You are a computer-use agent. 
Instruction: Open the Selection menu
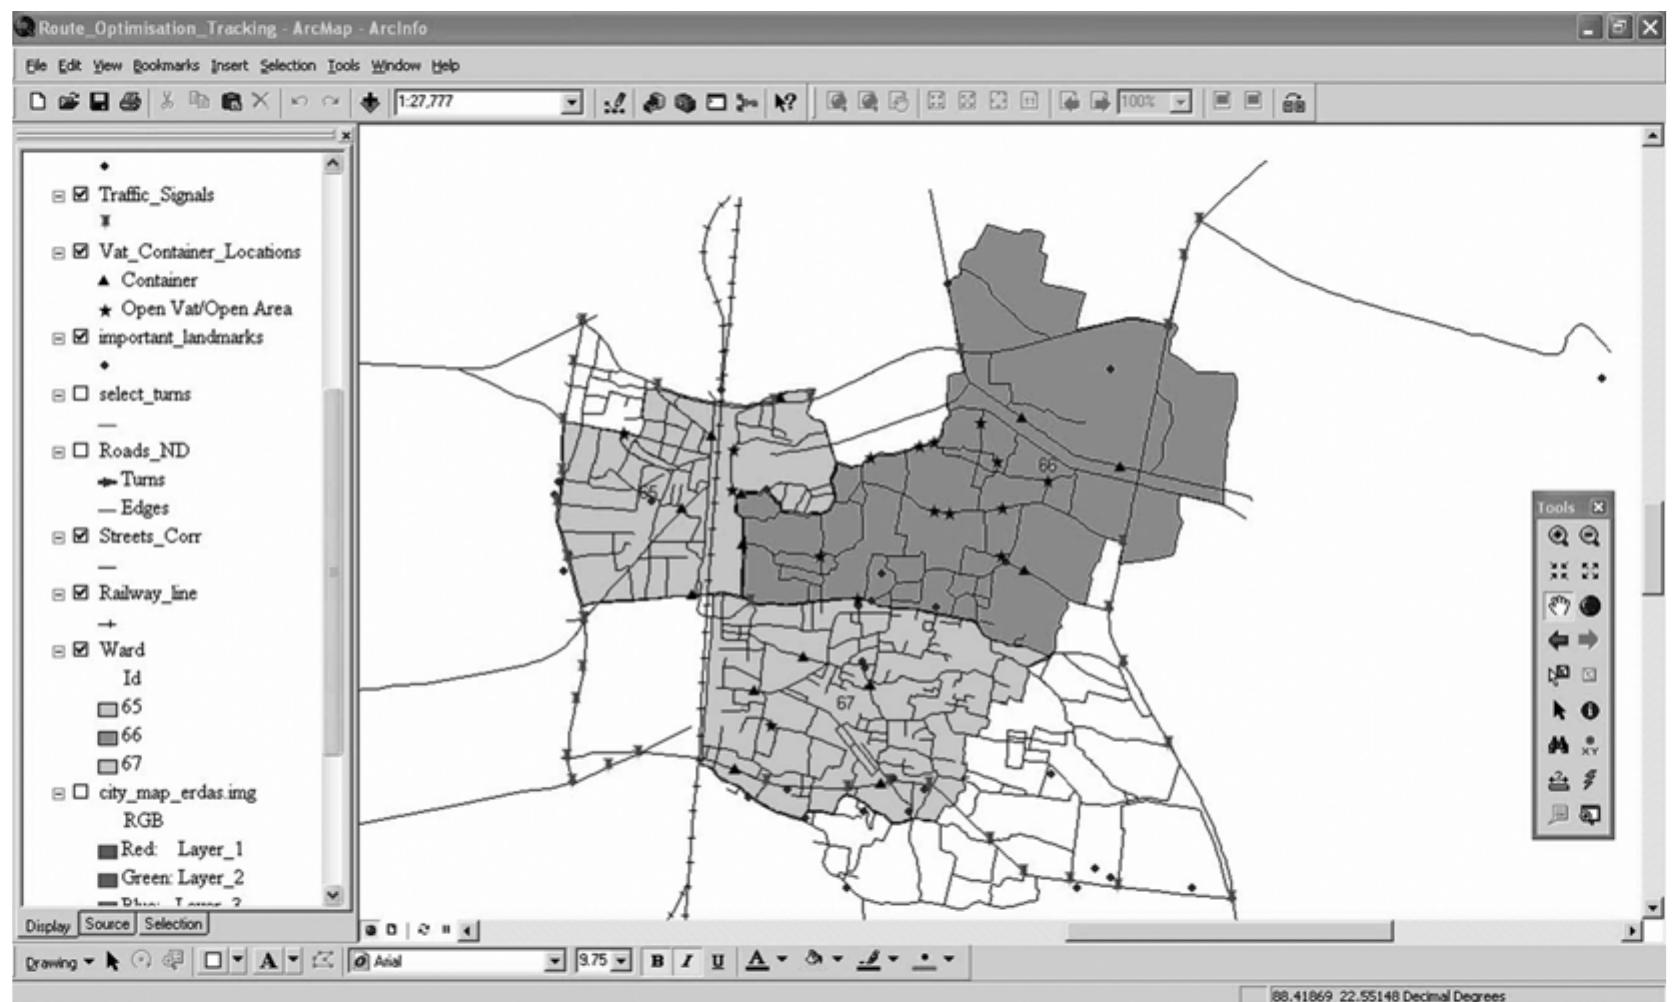click(x=288, y=65)
